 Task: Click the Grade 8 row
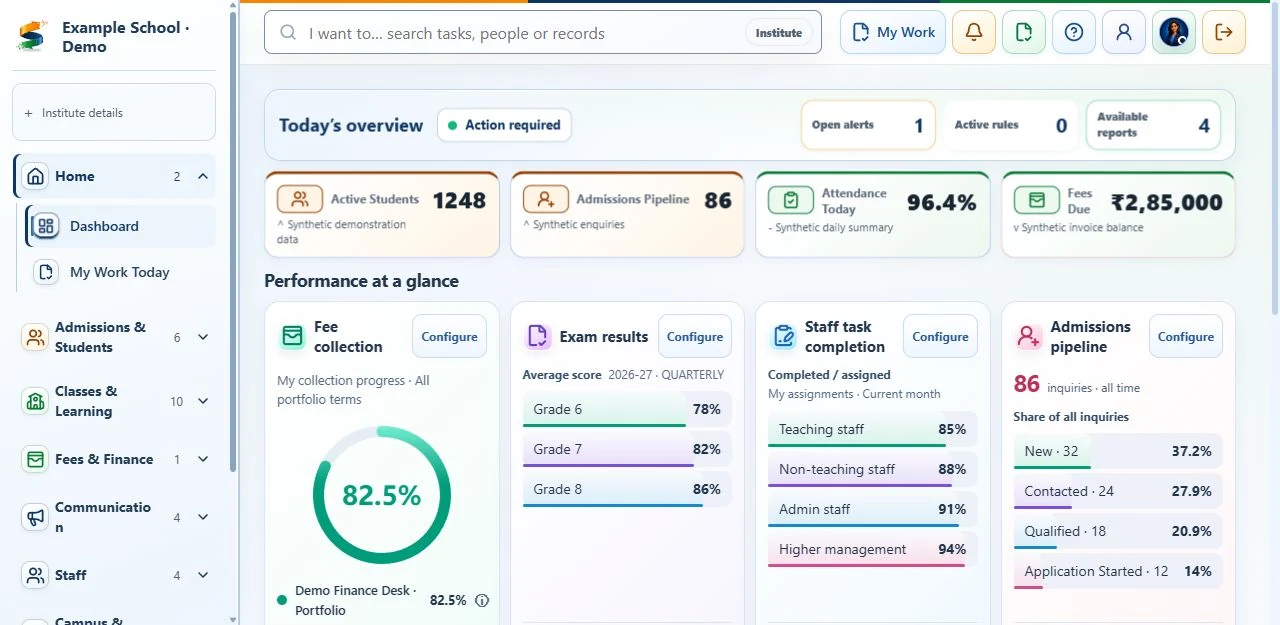627,489
